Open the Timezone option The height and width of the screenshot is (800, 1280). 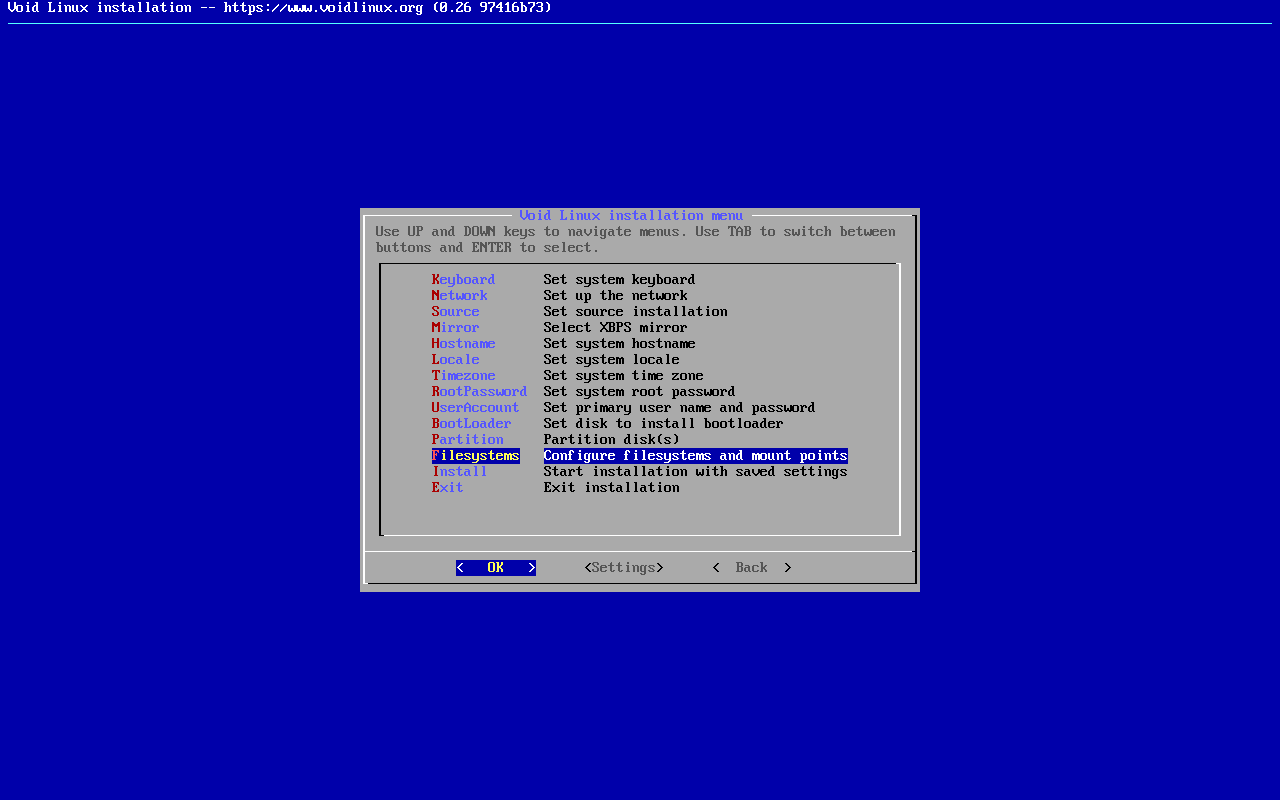(x=464, y=376)
